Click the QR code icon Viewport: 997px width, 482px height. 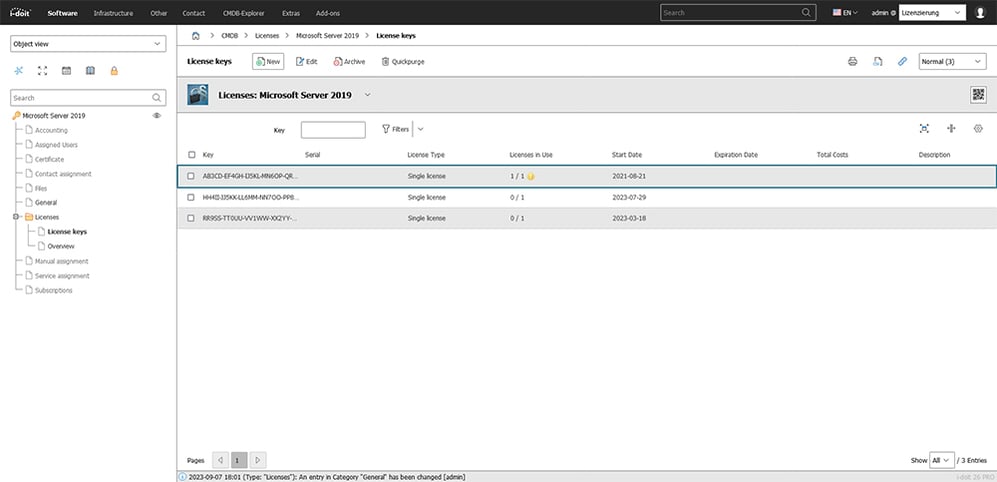click(x=978, y=95)
